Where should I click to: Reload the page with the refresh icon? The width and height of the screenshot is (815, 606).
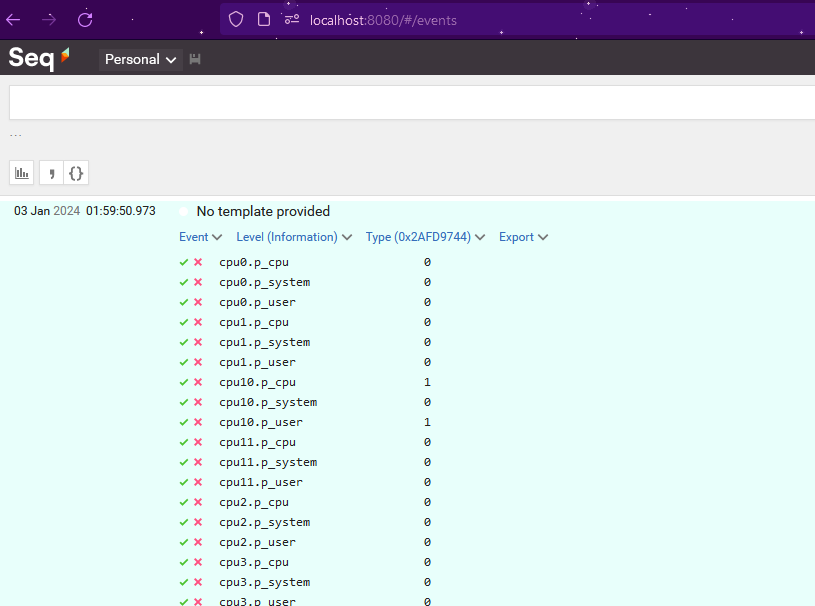(84, 19)
